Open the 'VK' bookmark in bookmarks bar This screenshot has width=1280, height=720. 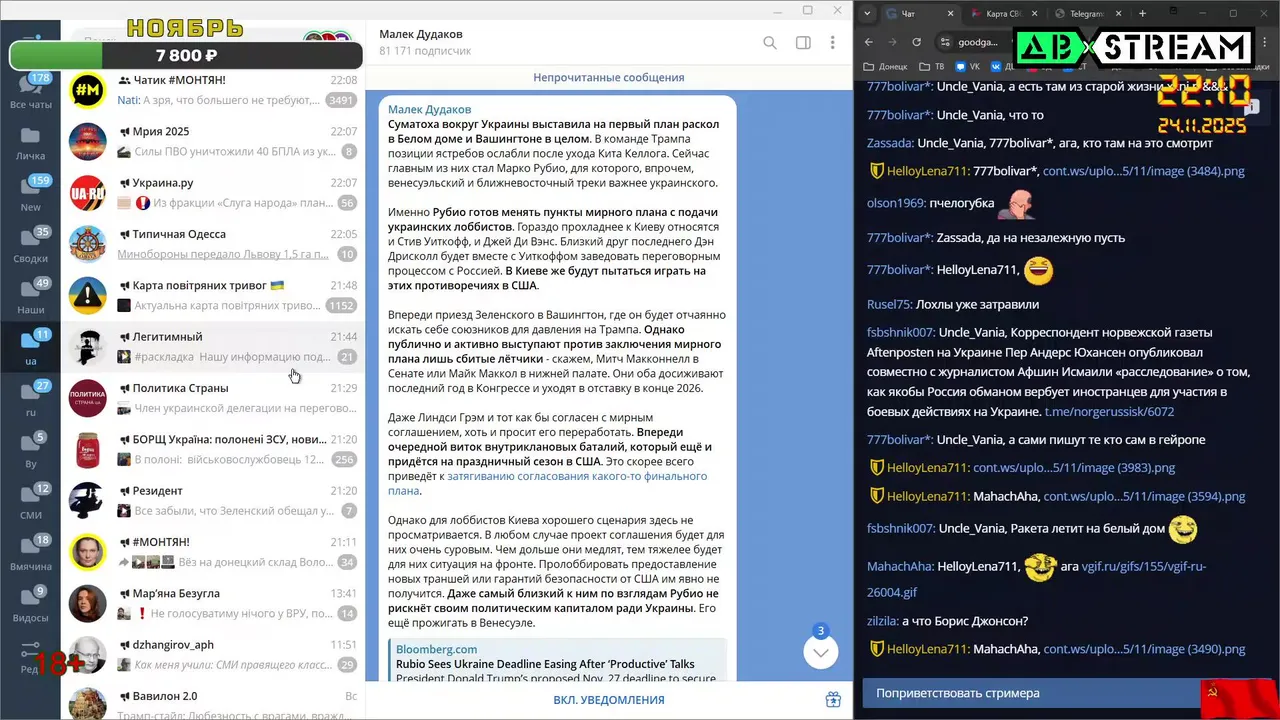(x=969, y=67)
